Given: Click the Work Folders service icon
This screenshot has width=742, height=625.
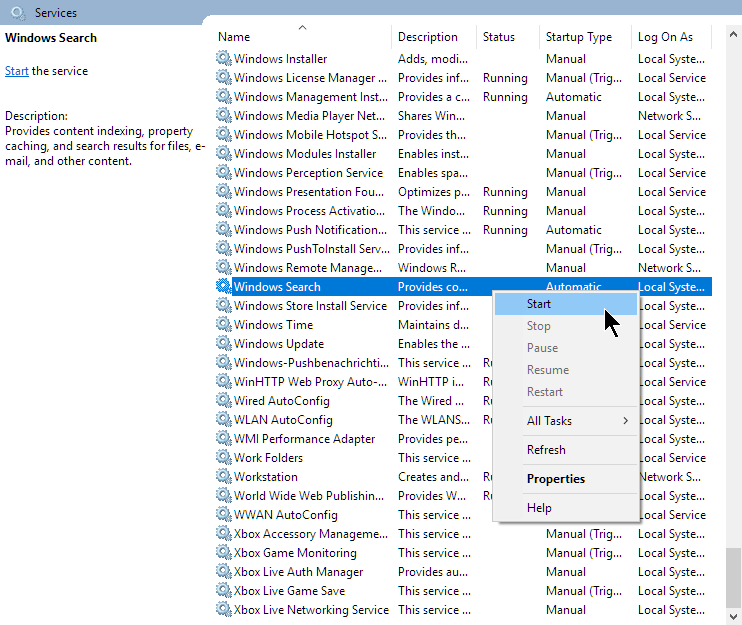Looking at the screenshot, I should click(x=224, y=458).
